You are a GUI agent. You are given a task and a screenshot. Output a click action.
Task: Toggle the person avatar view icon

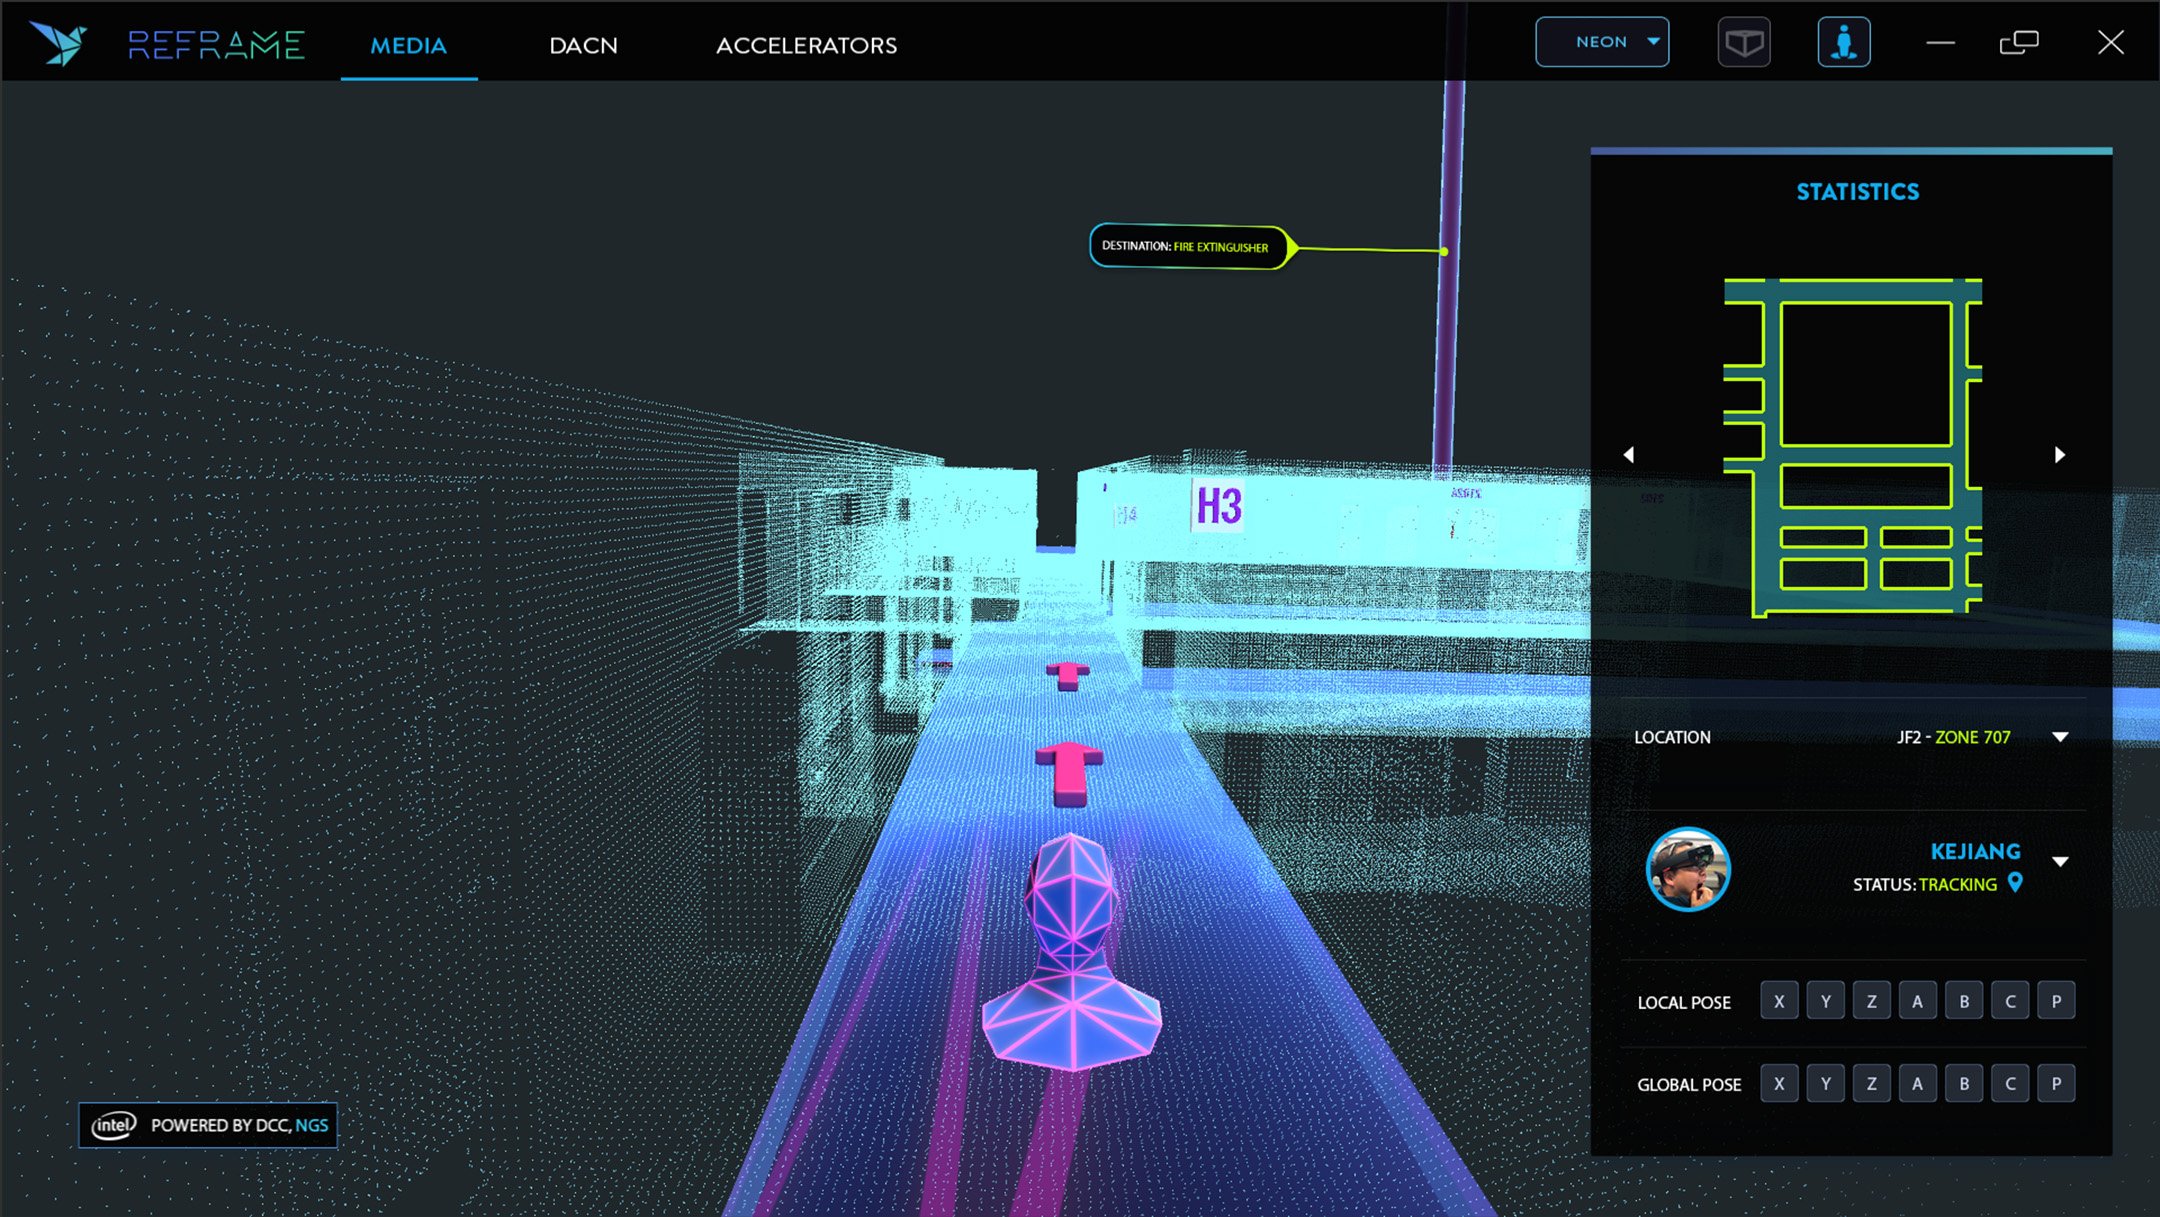(1843, 43)
